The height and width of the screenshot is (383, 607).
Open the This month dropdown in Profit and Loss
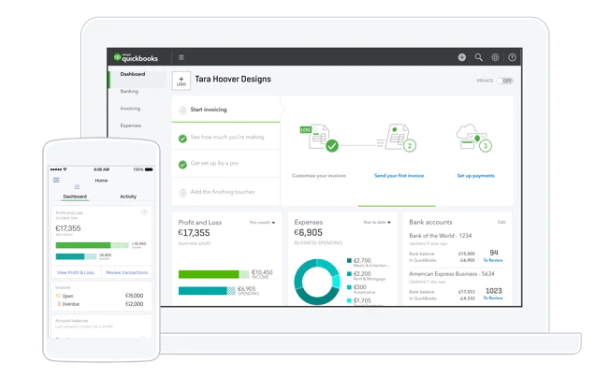coord(262,223)
